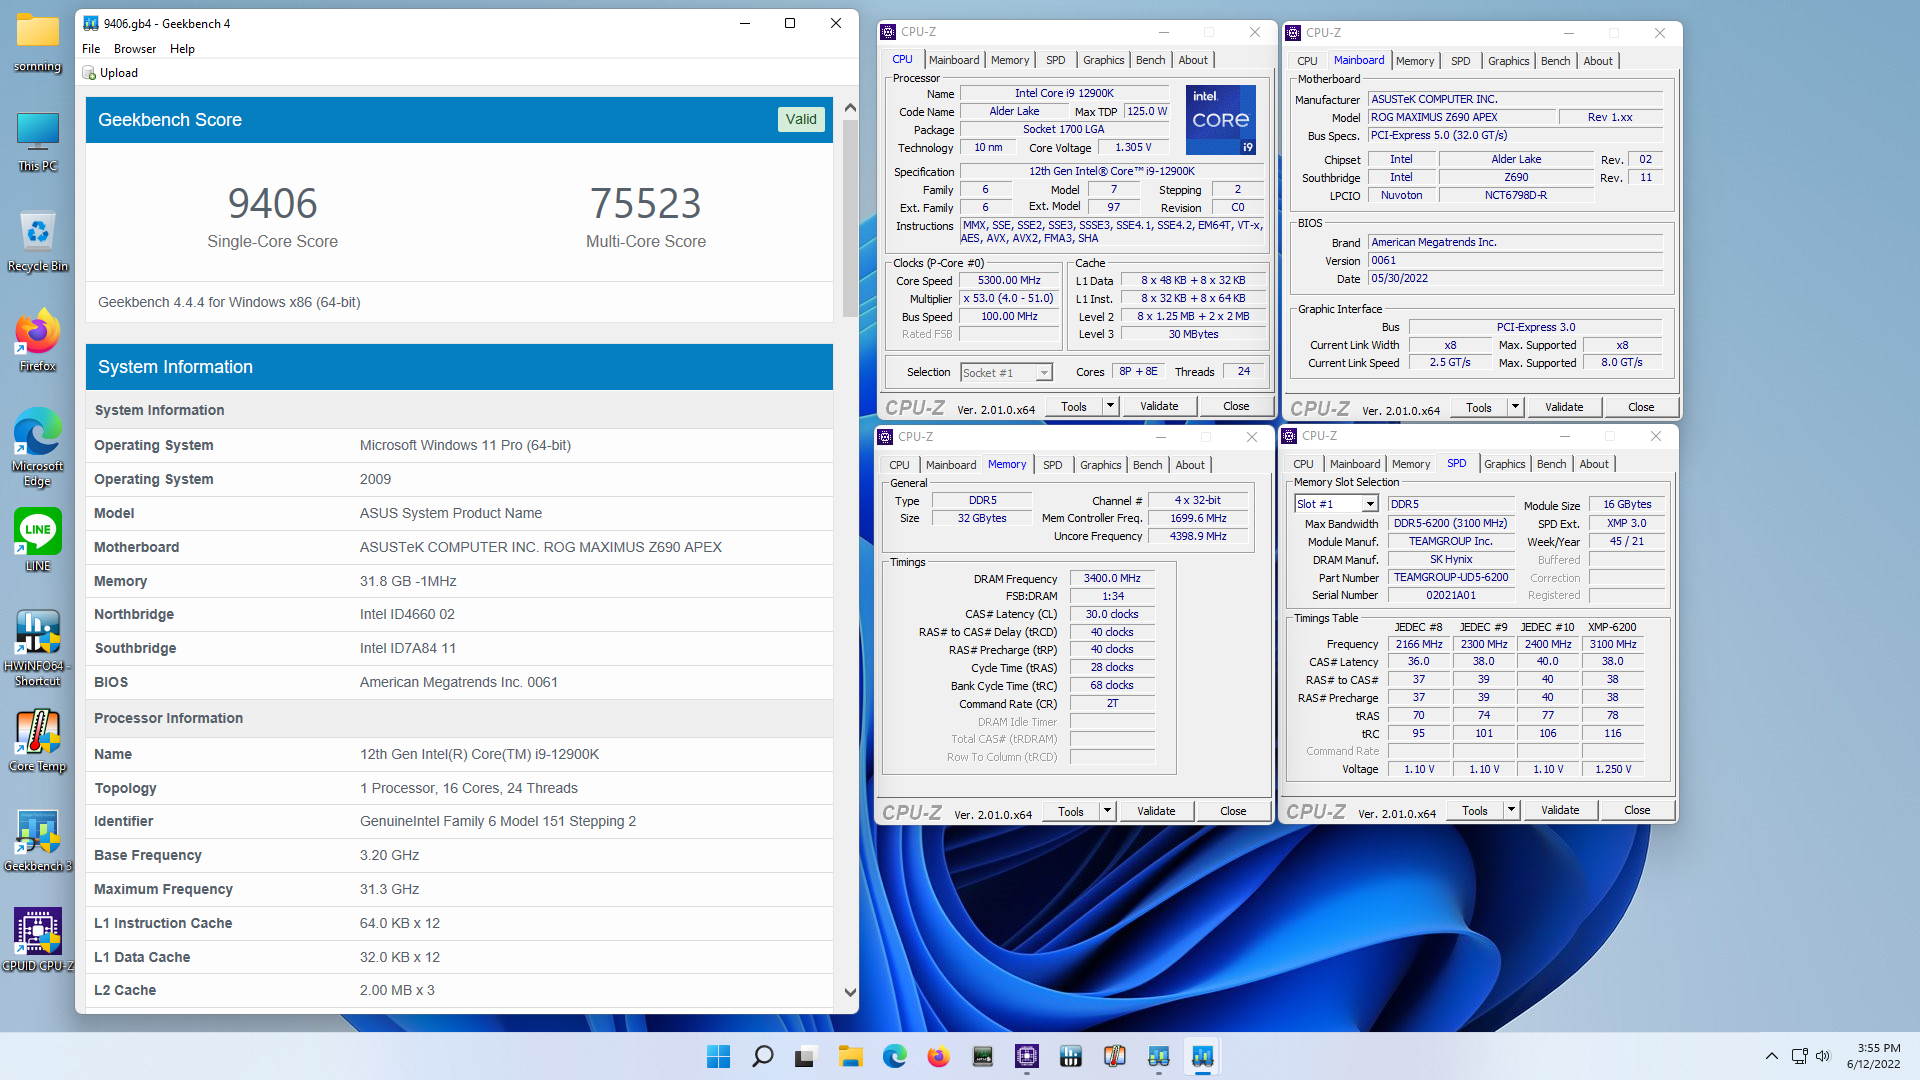Select the Core Temp desktop icon
The height and width of the screenshot is (1080, 1920).
click(x=37, y=741)
